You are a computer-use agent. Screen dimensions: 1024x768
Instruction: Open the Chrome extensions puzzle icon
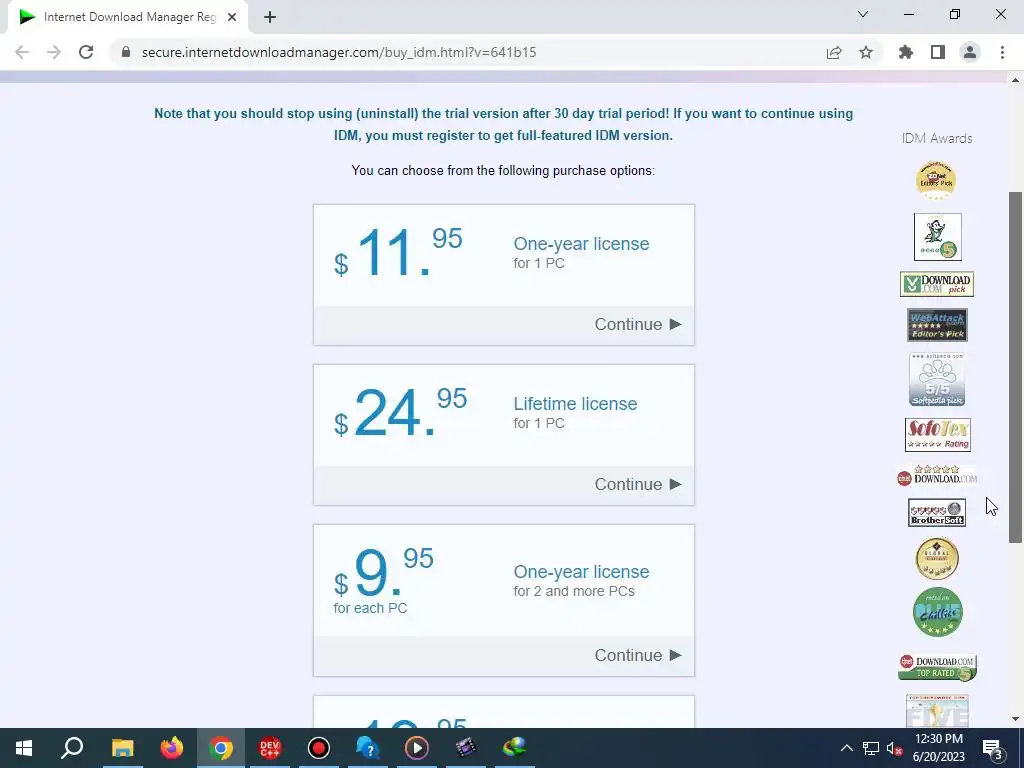pos(906,52)
